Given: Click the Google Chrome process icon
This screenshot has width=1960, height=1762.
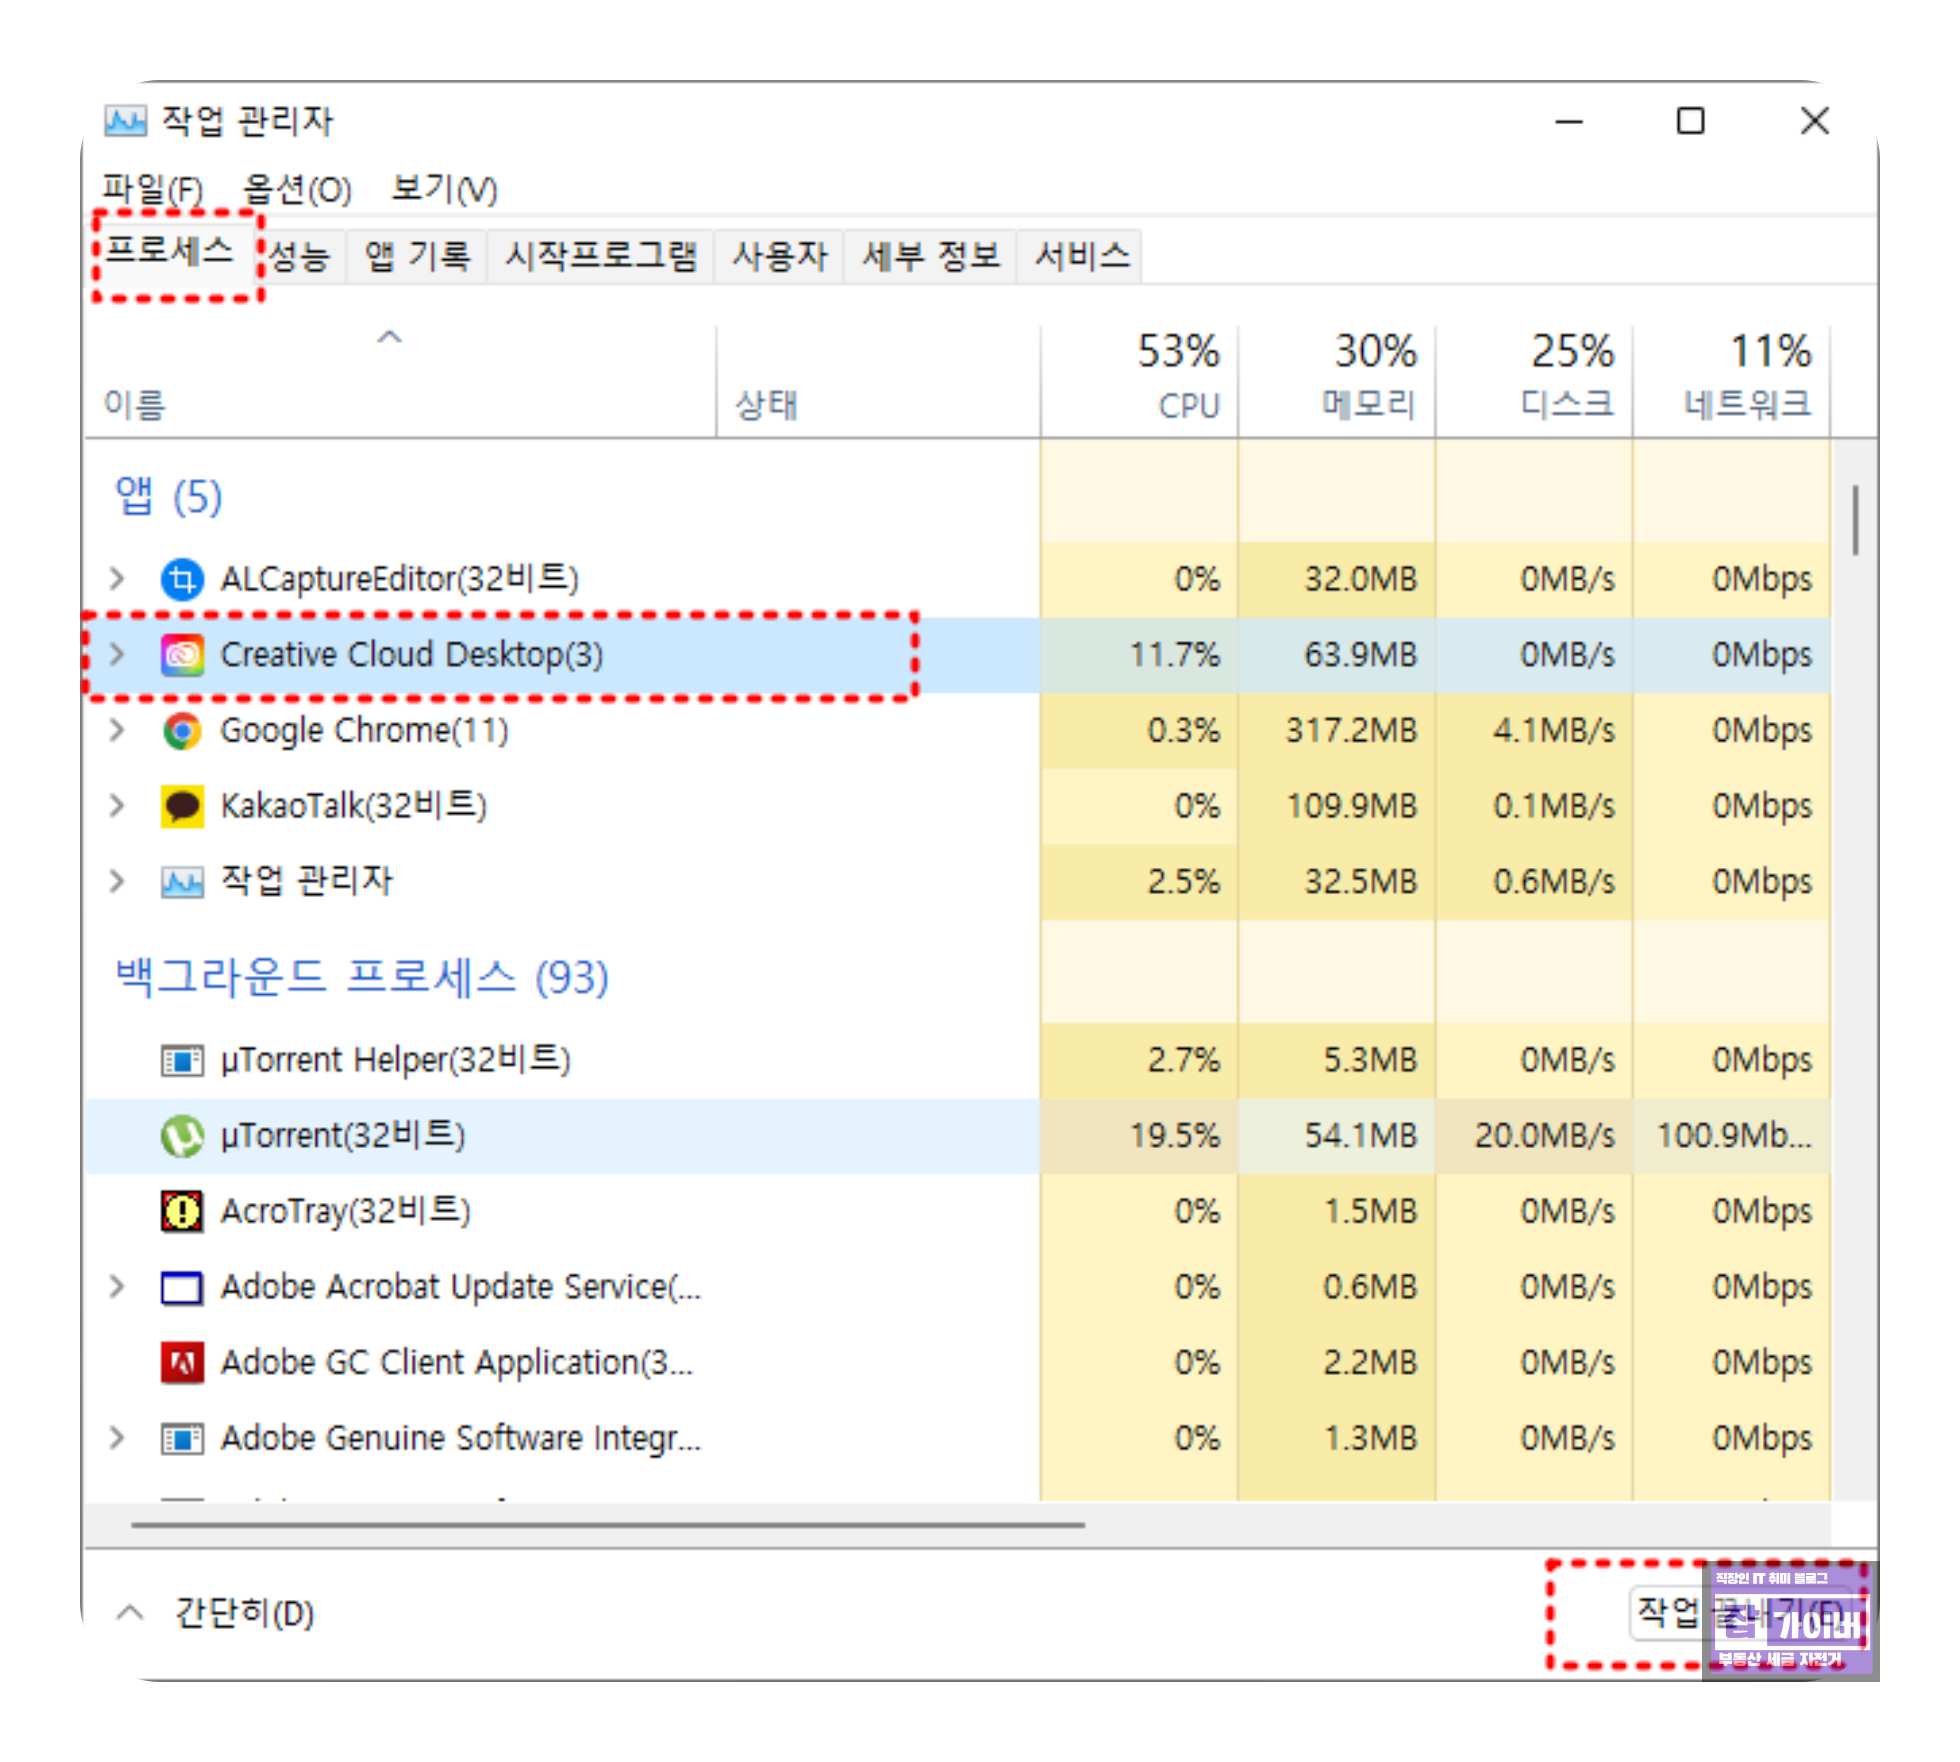Looking at the screenshot, I should coord(182,731).
